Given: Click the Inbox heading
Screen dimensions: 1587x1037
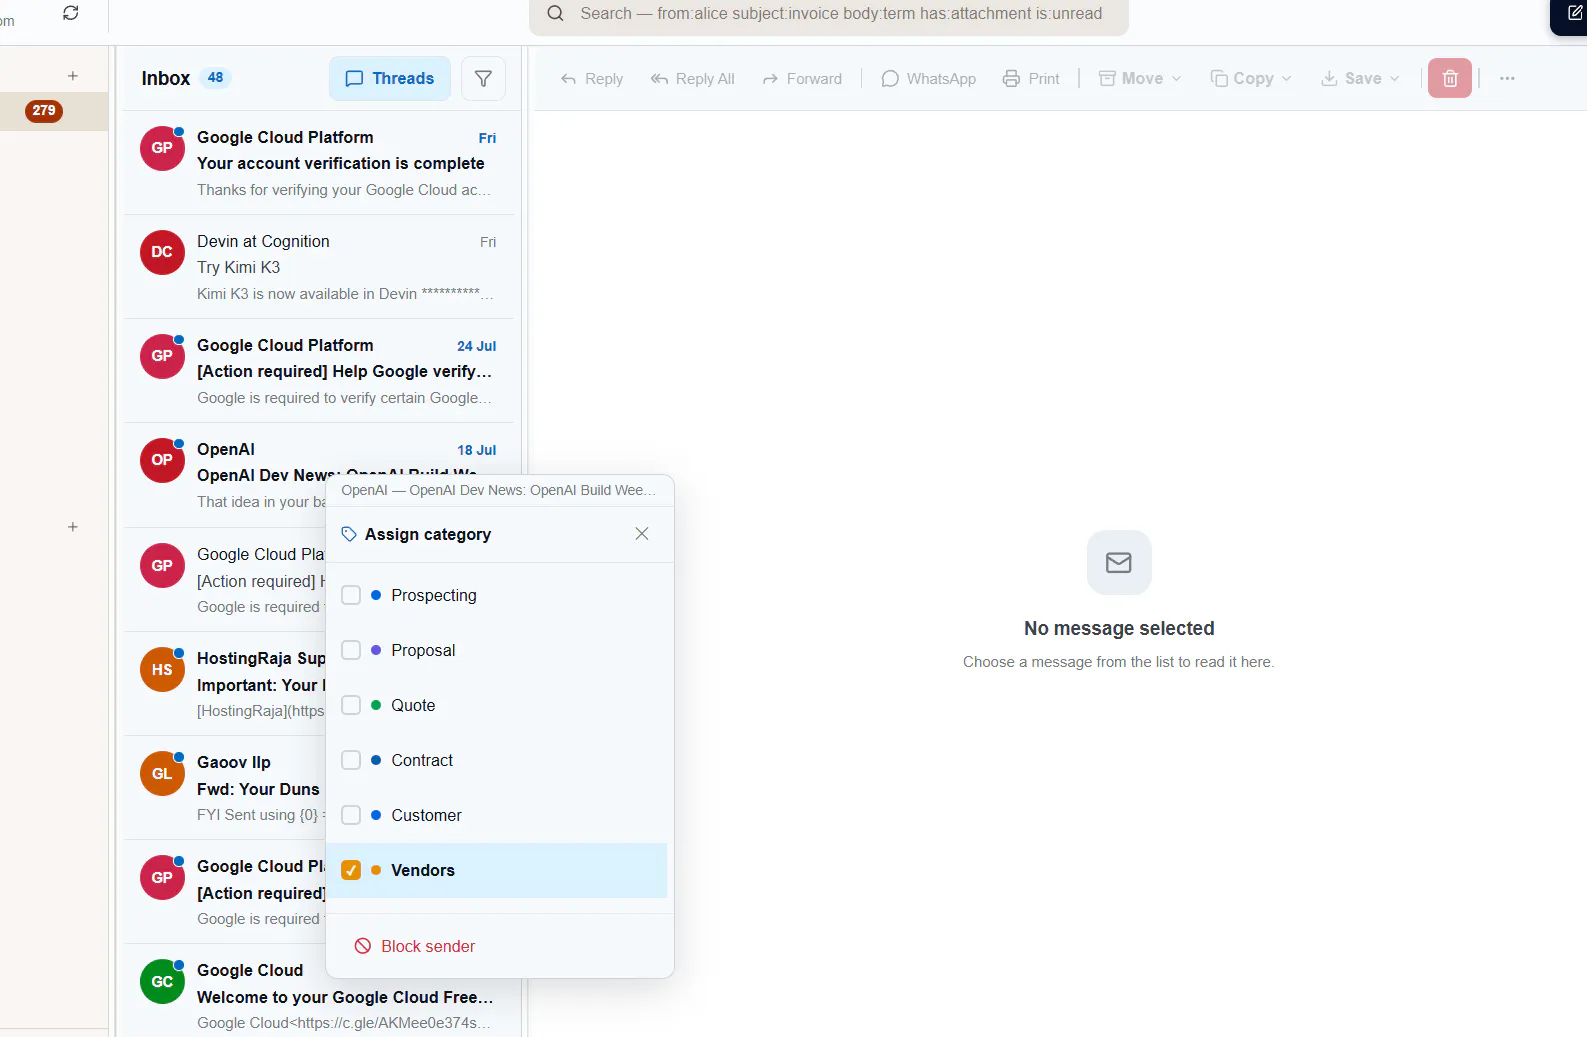Looking at the screenshot, I should coord(166,78).
